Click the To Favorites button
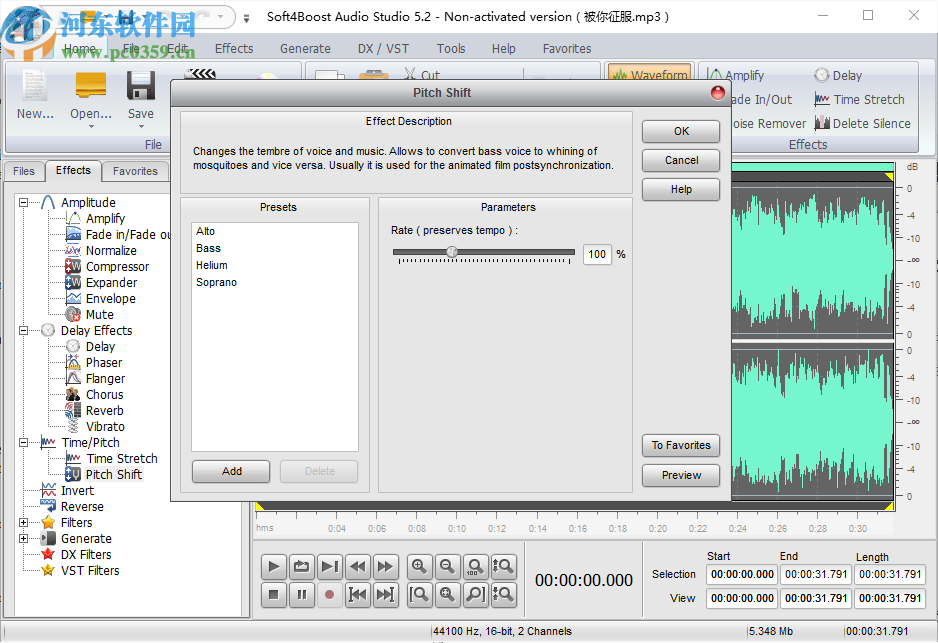The height and width of the screenshot is (643, 938). (680, 445)
